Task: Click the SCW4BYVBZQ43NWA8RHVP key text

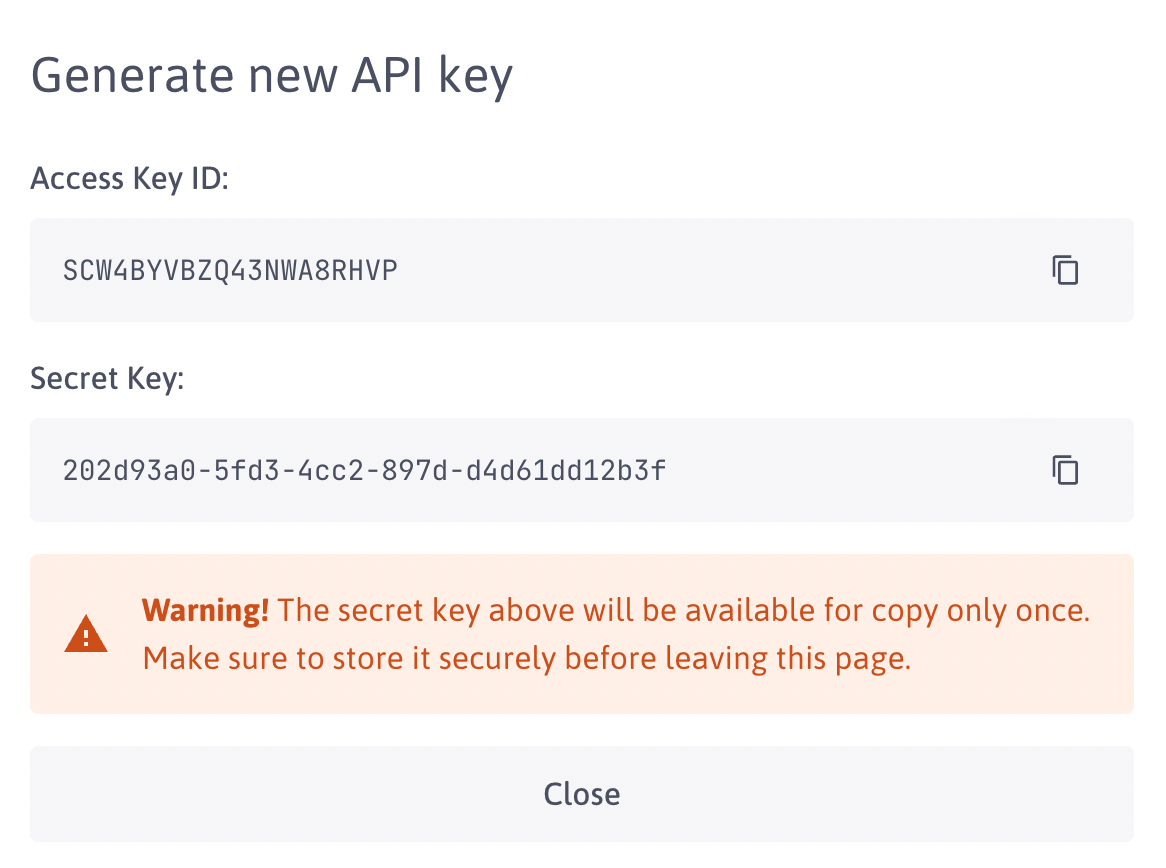Action: pos(230,270)
